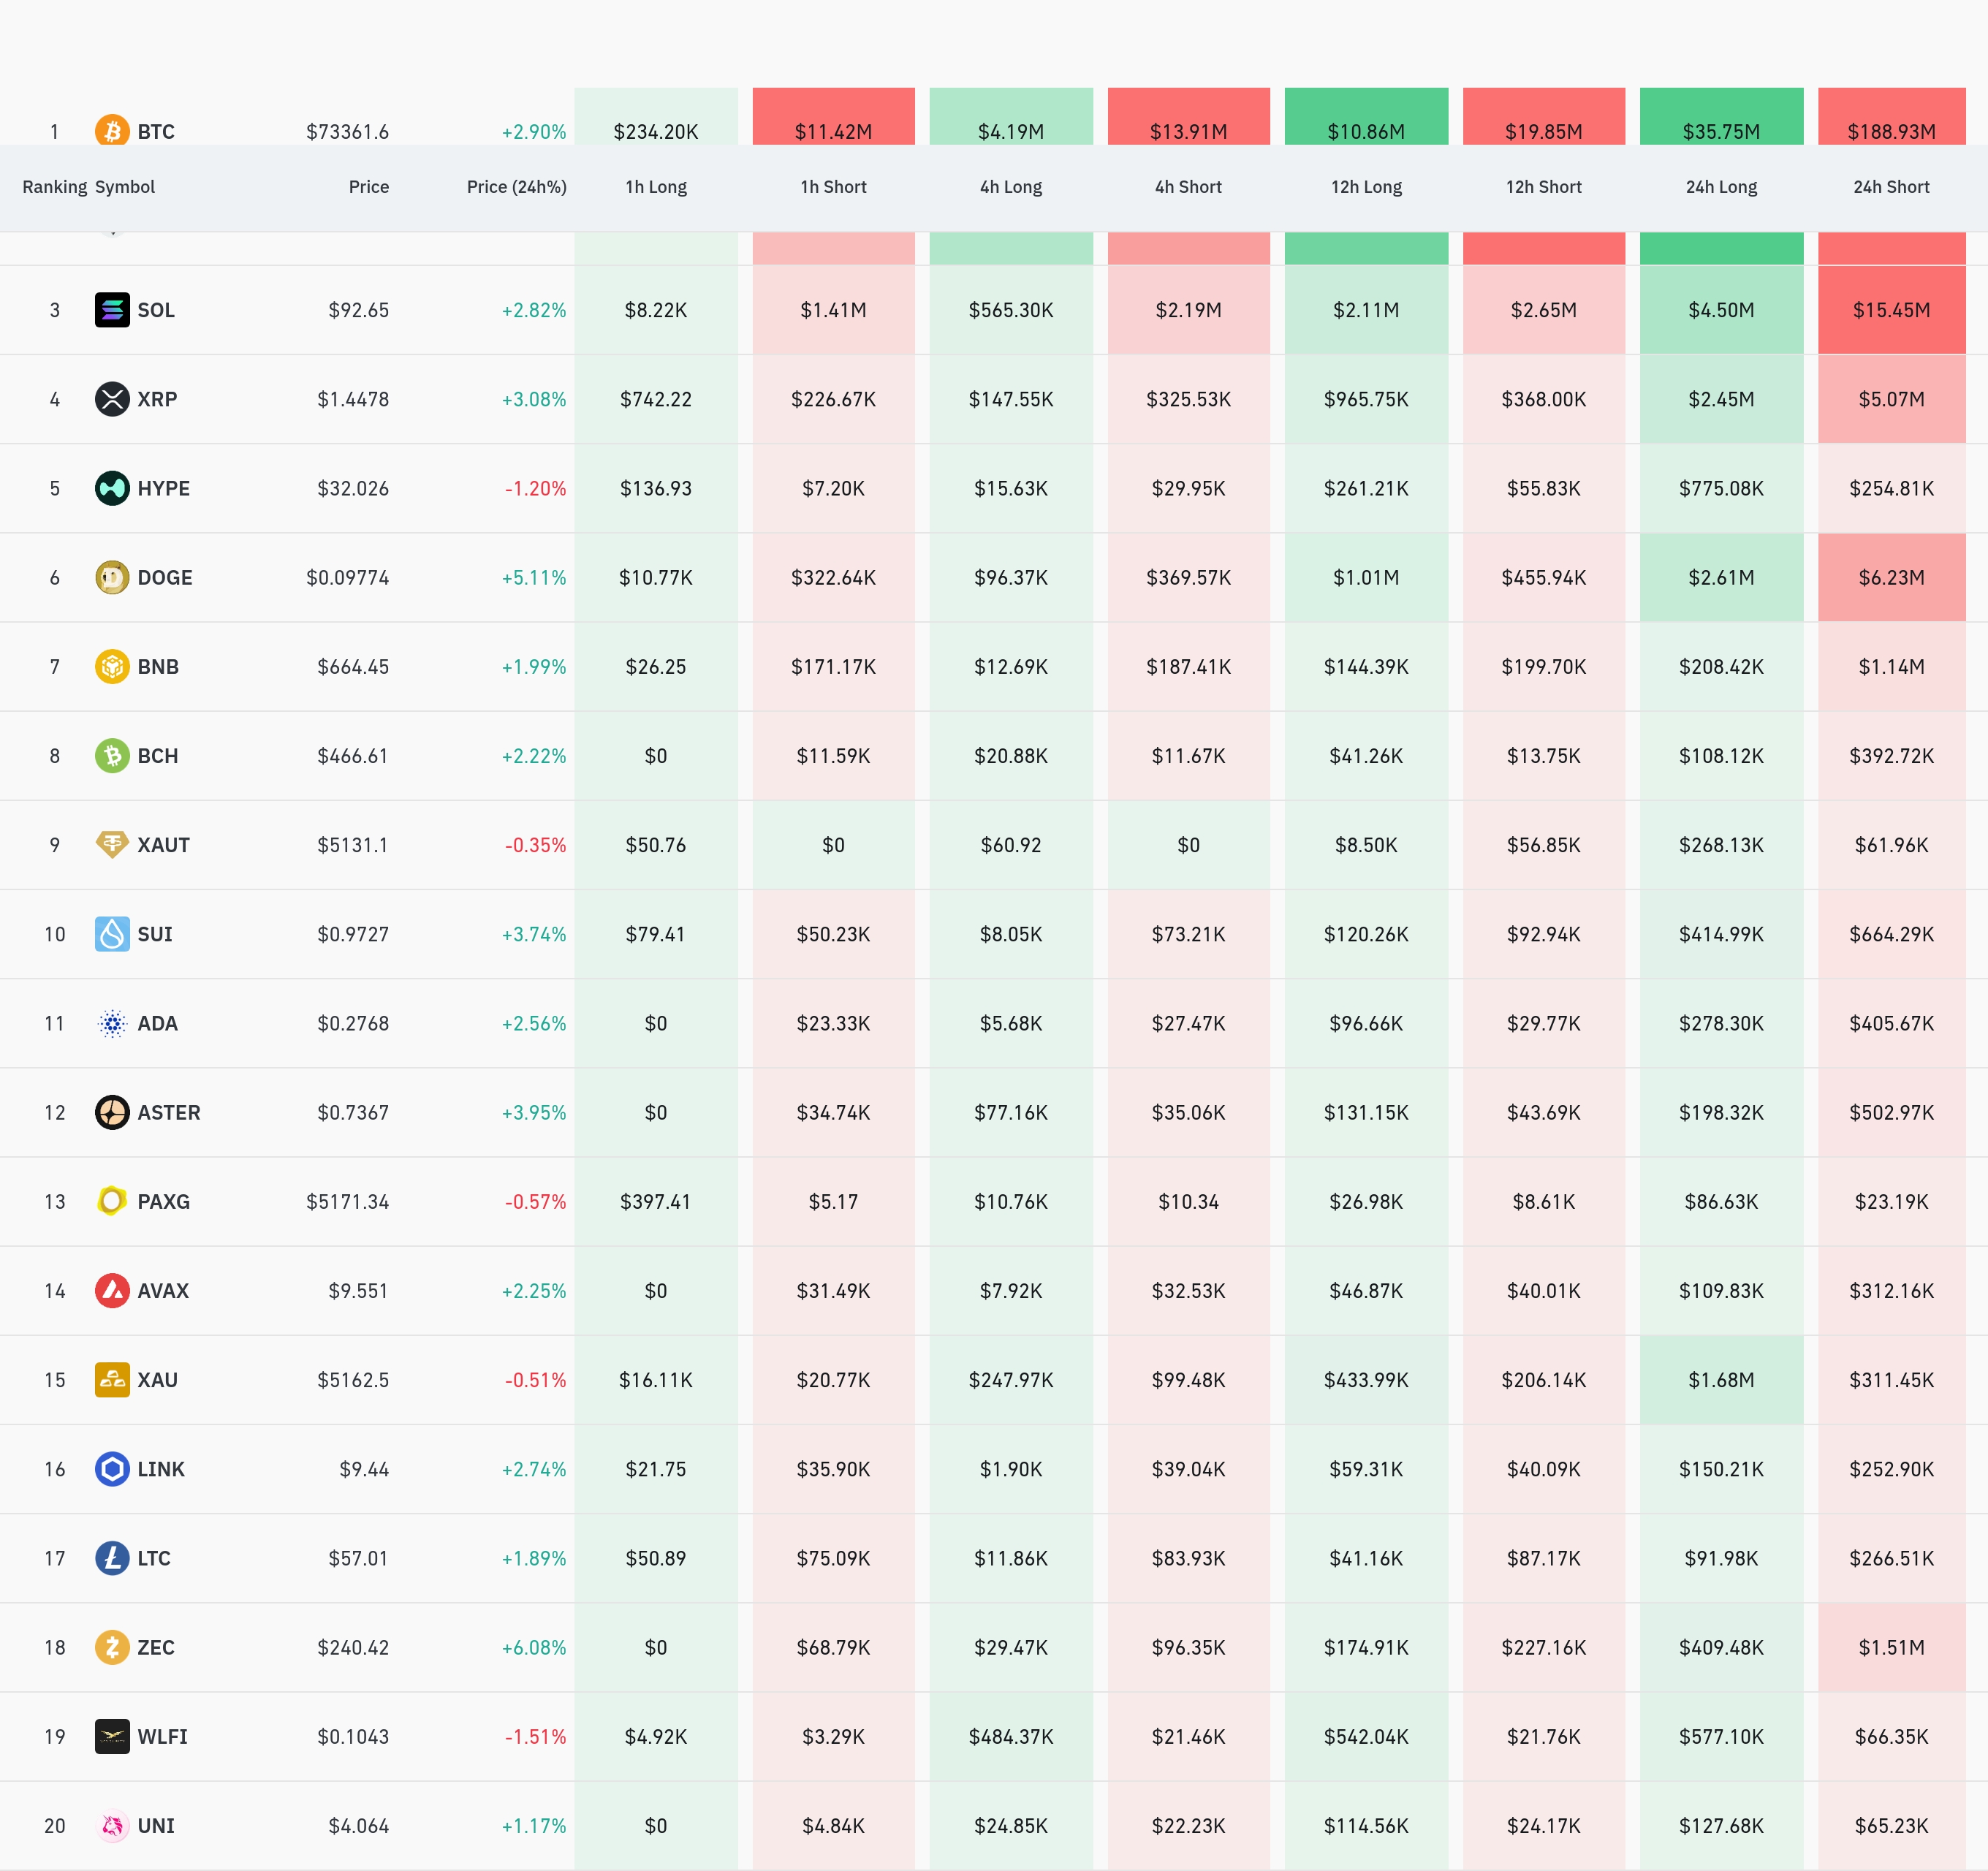Click the BNB coin icon
The image size is (1988, 1871).
click(x=112, y=667)
